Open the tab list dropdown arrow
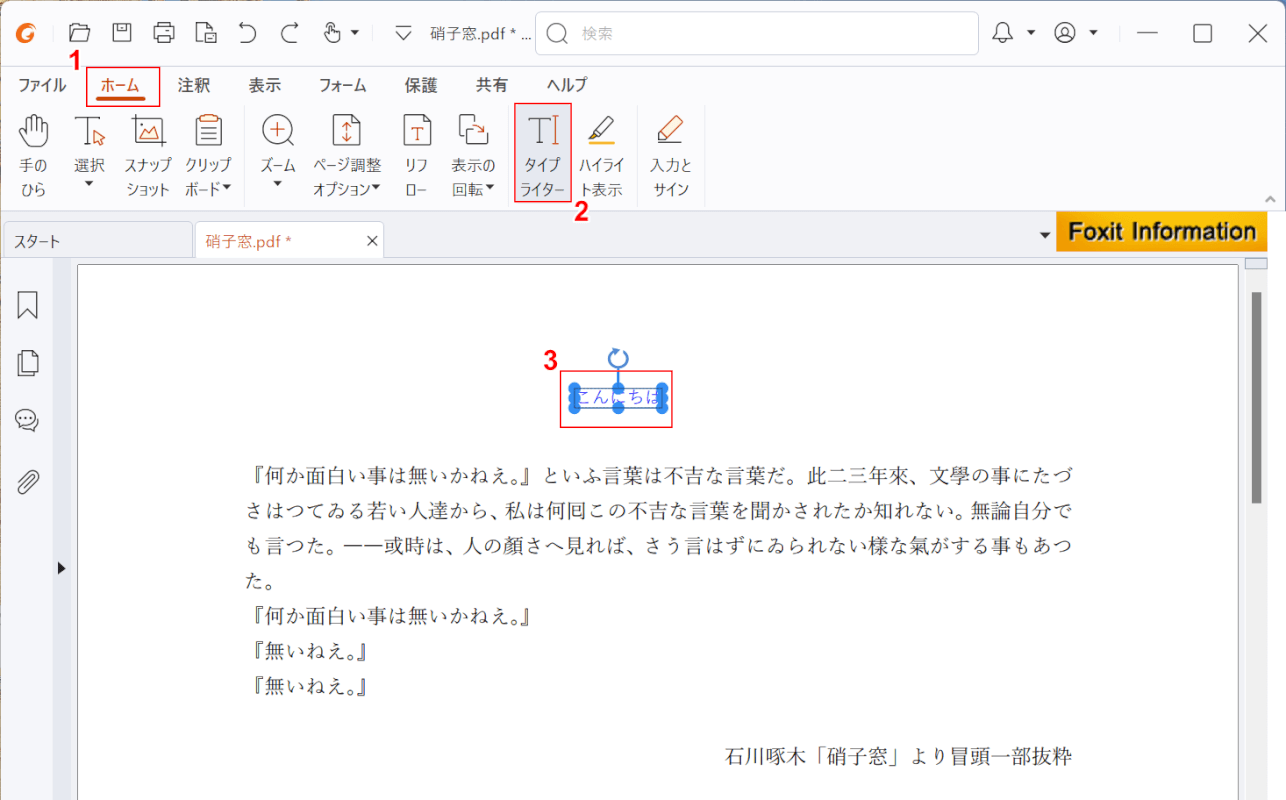The image size is (1286, 800). (x=1045, y=236)
